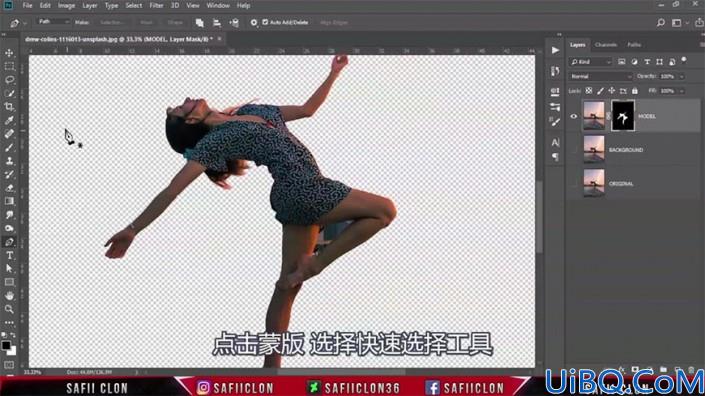Open the layer Kind filter dropdown
This screenshot has height=396, width=705.
tap(590, 62)
